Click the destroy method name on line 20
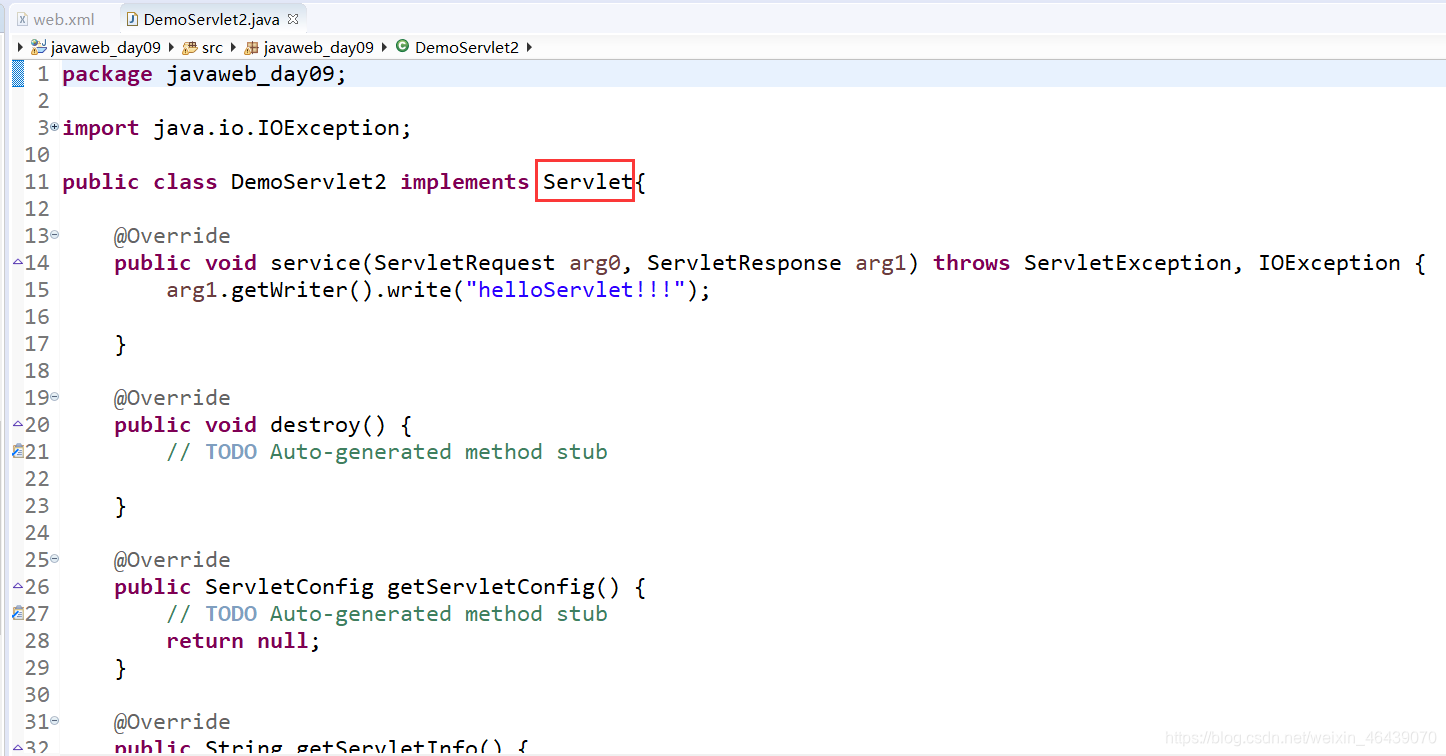 tap(315, 425)
